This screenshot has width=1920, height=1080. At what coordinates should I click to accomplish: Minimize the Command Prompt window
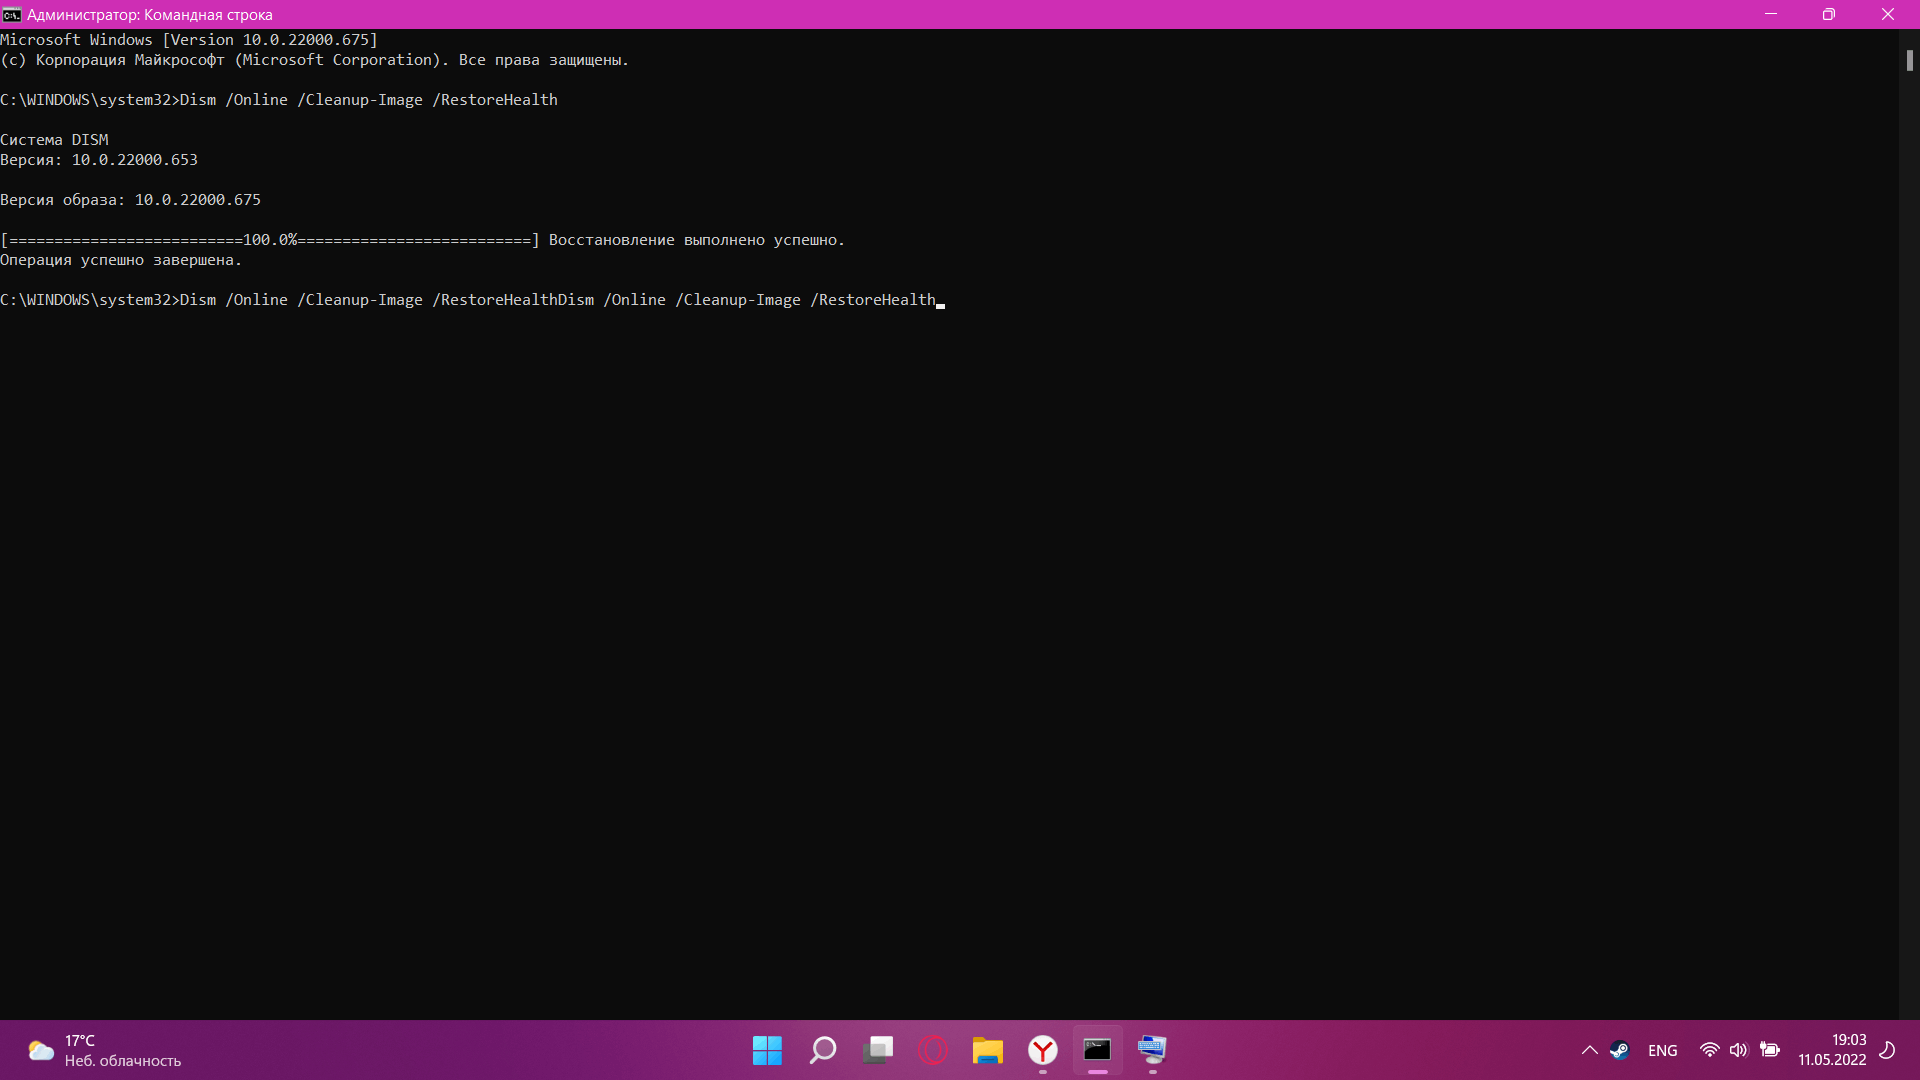point(1771,15)
